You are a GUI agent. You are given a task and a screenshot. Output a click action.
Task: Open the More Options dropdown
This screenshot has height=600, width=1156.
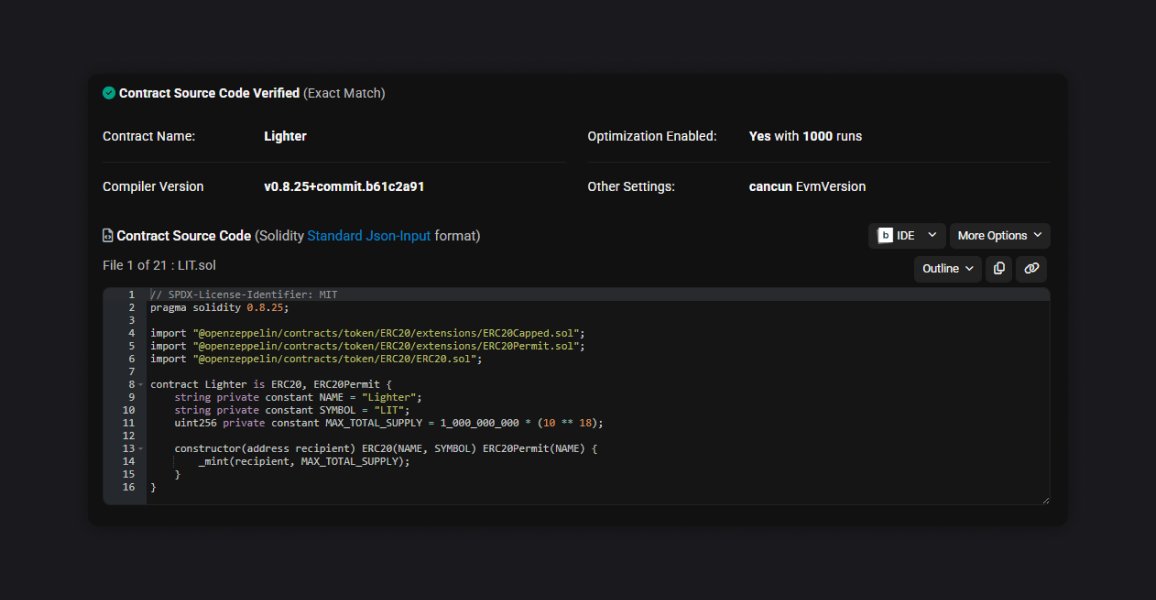point(1000,236)
